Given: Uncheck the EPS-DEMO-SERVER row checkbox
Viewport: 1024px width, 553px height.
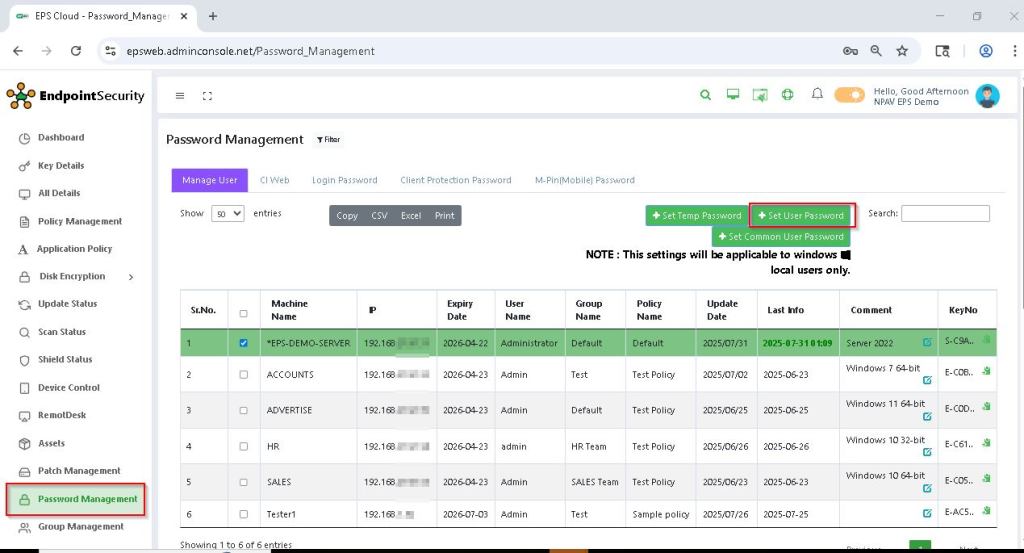Looking at the screenshot, I should point(244,343).
